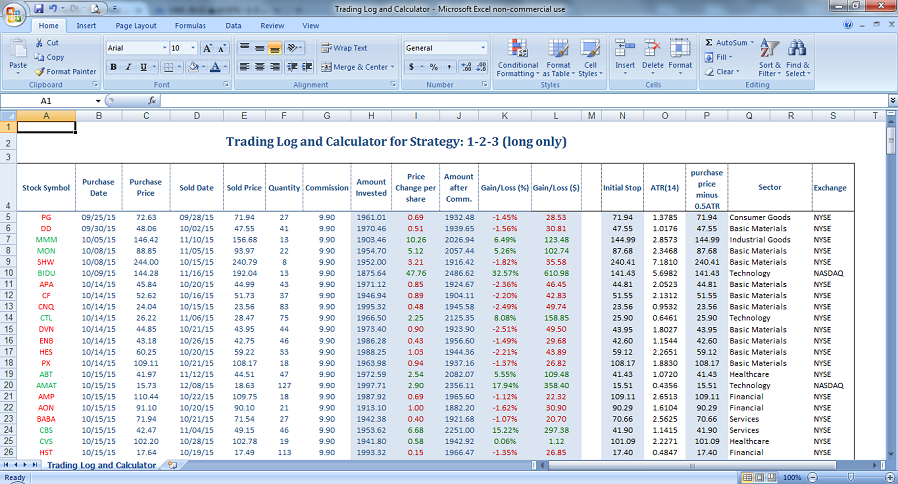Click the Delete cells icon
This screenshot has width=898, height=484.
pos(653,48)
